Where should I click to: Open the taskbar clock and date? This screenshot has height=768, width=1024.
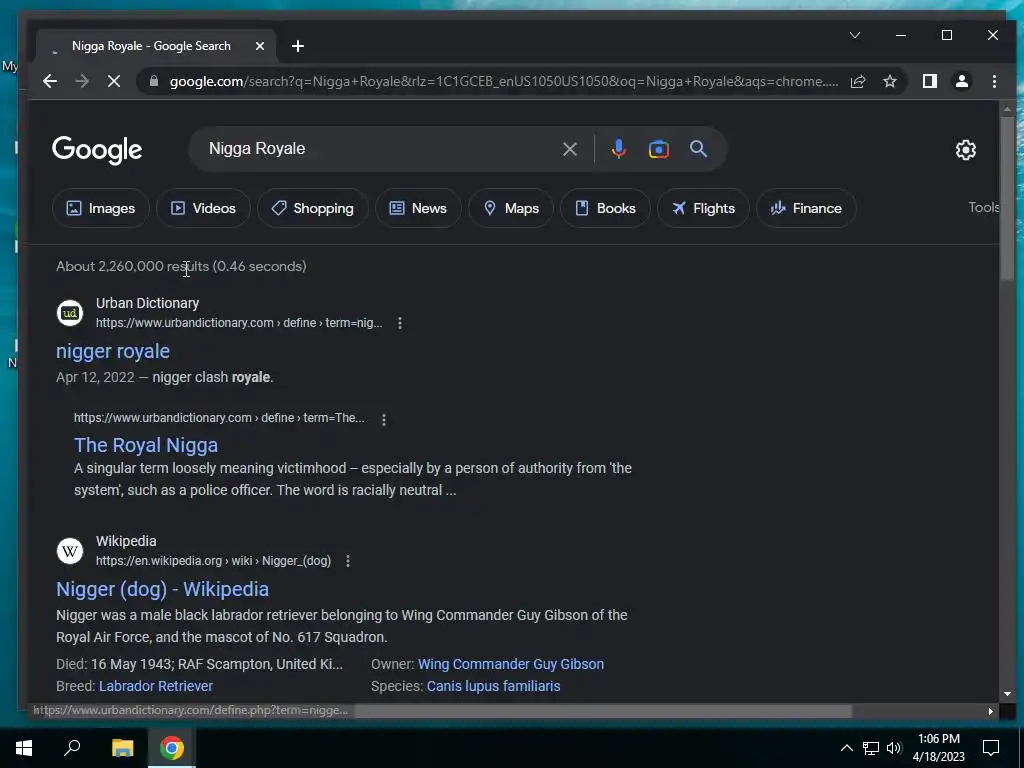[938, 748]
